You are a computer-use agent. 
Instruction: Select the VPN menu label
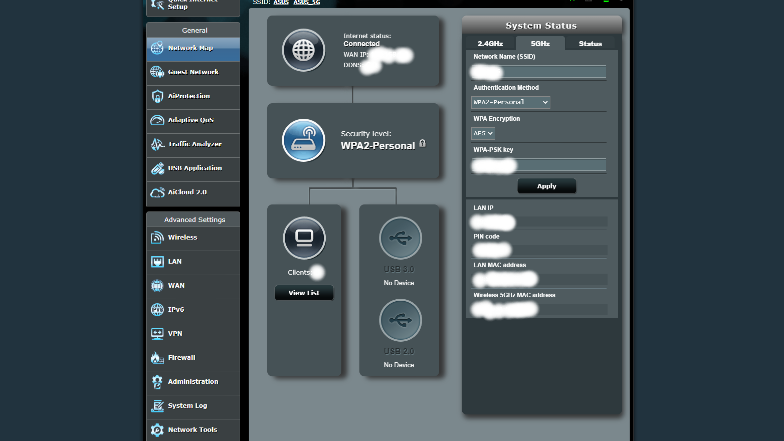tap(175, 334)
